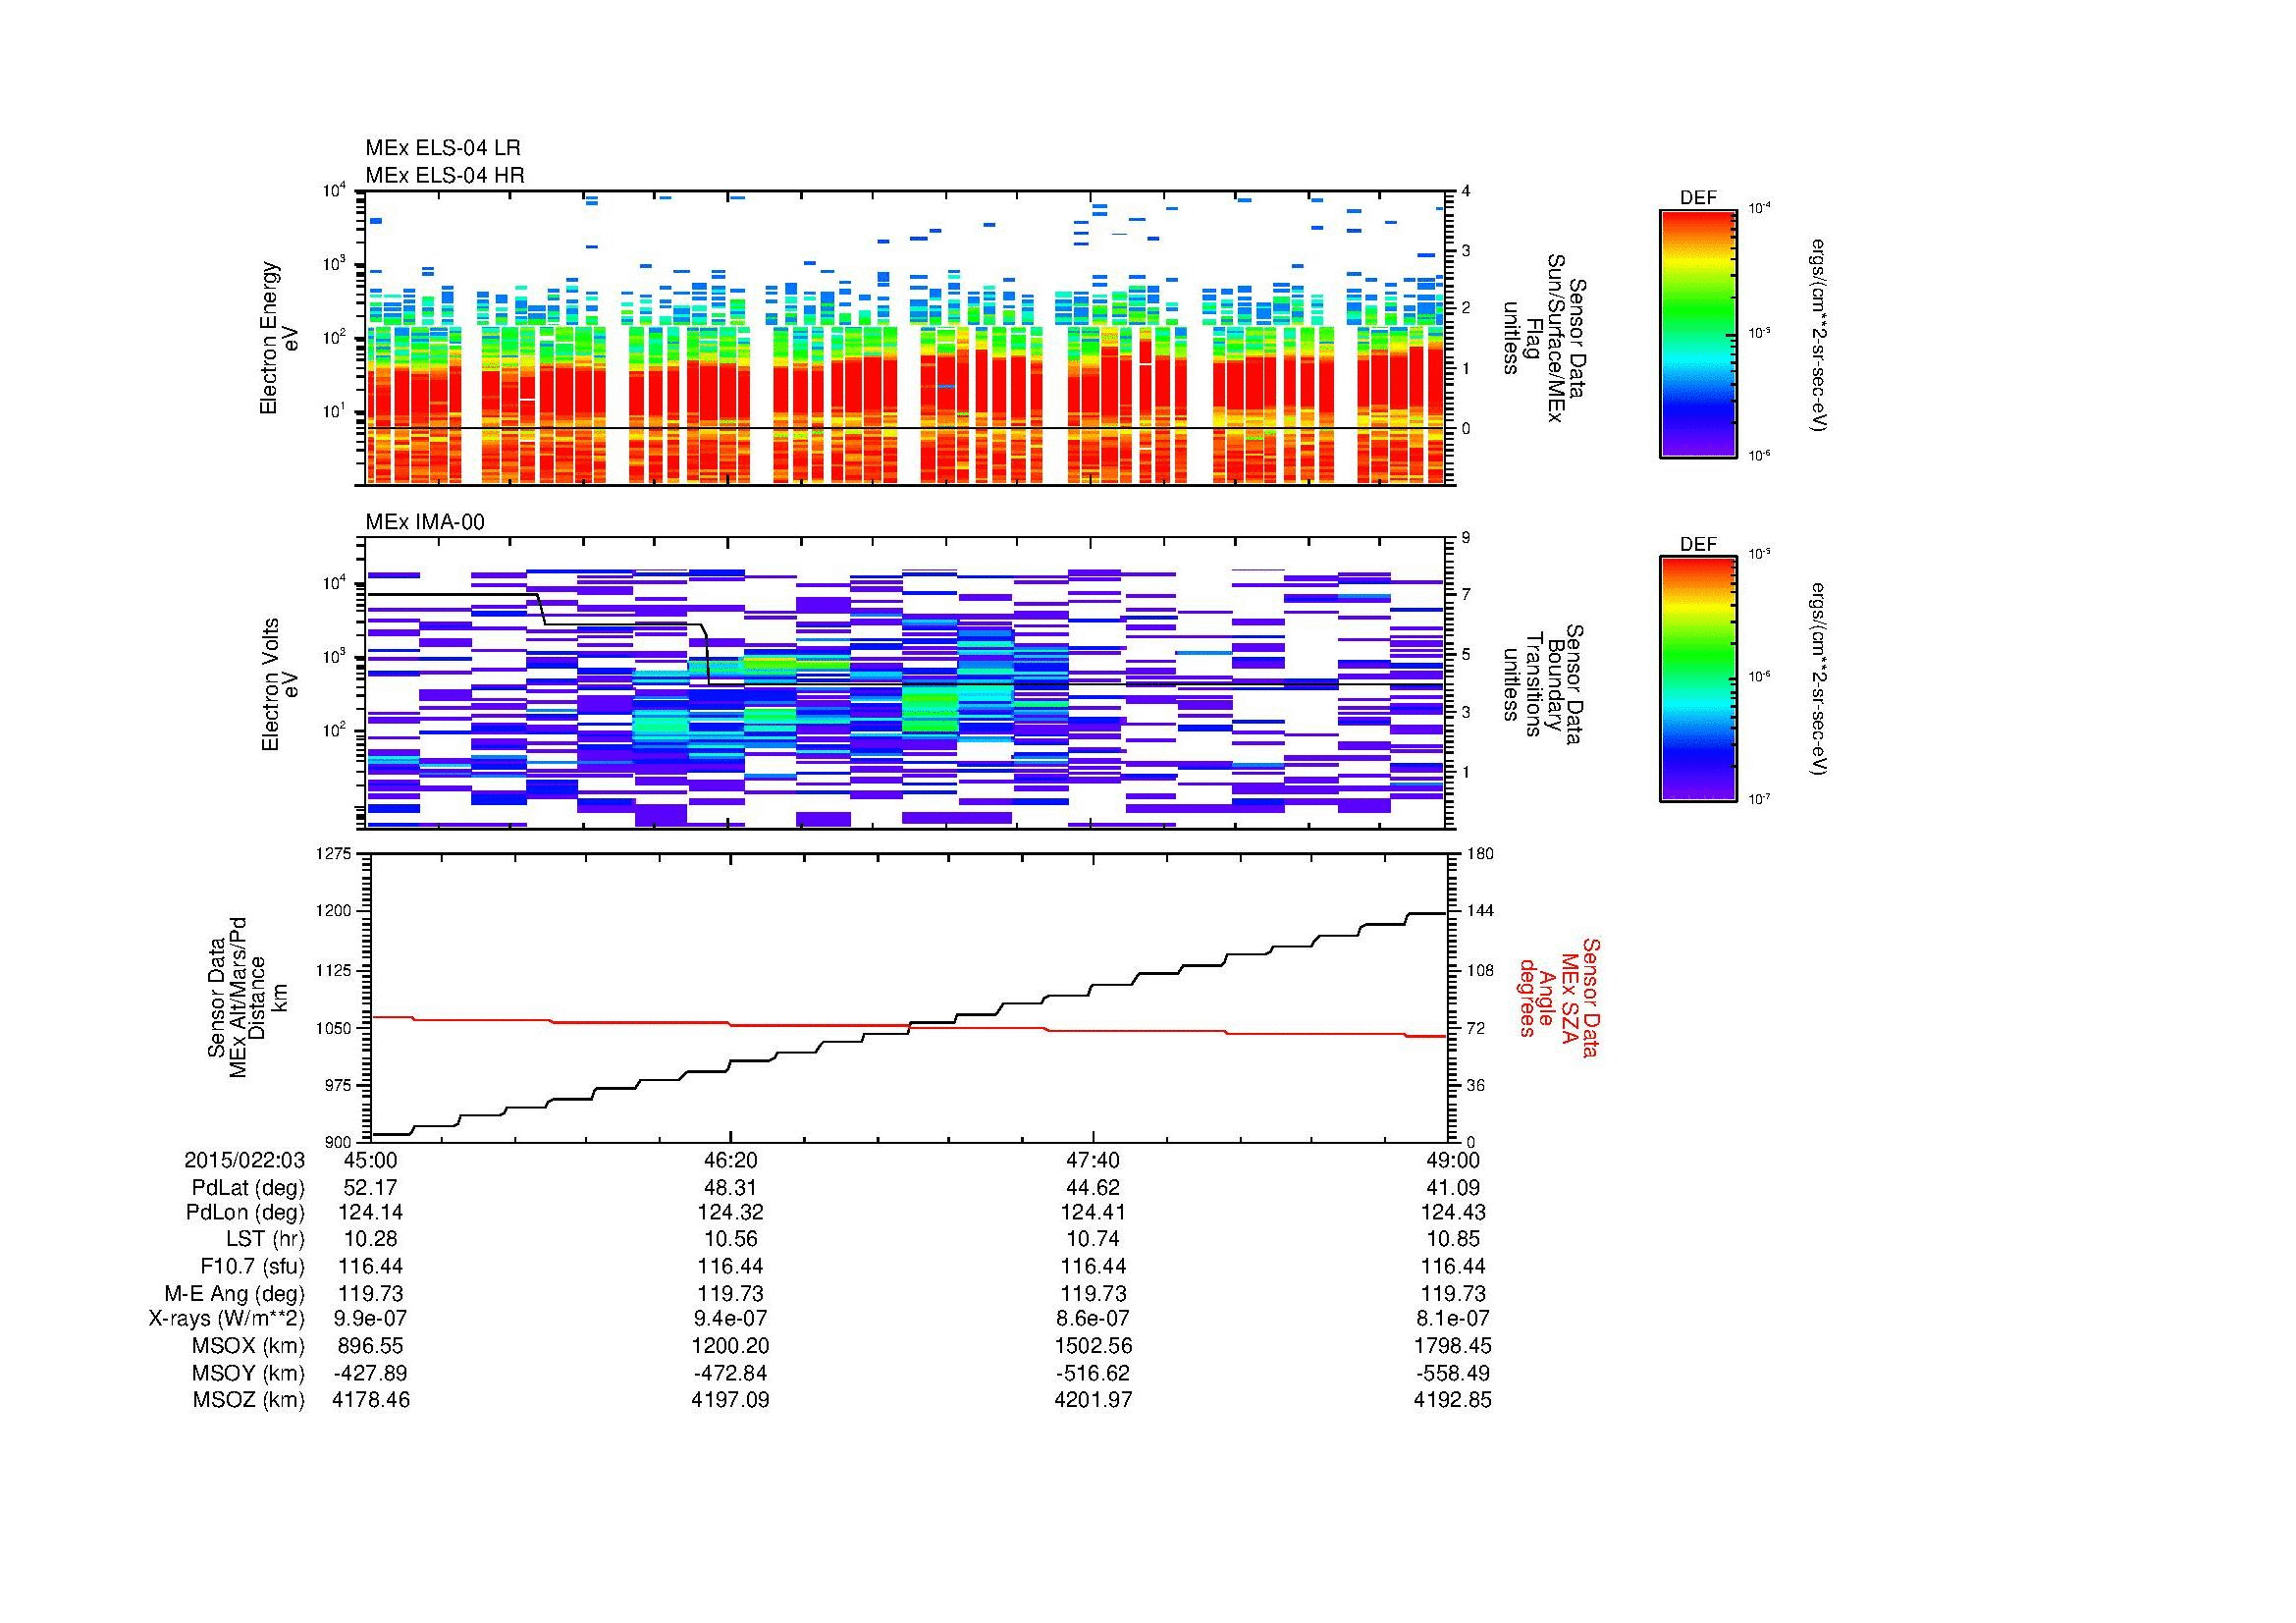Click the time tick label '46:20'

pyautogui.click(x=731, y=1160)
